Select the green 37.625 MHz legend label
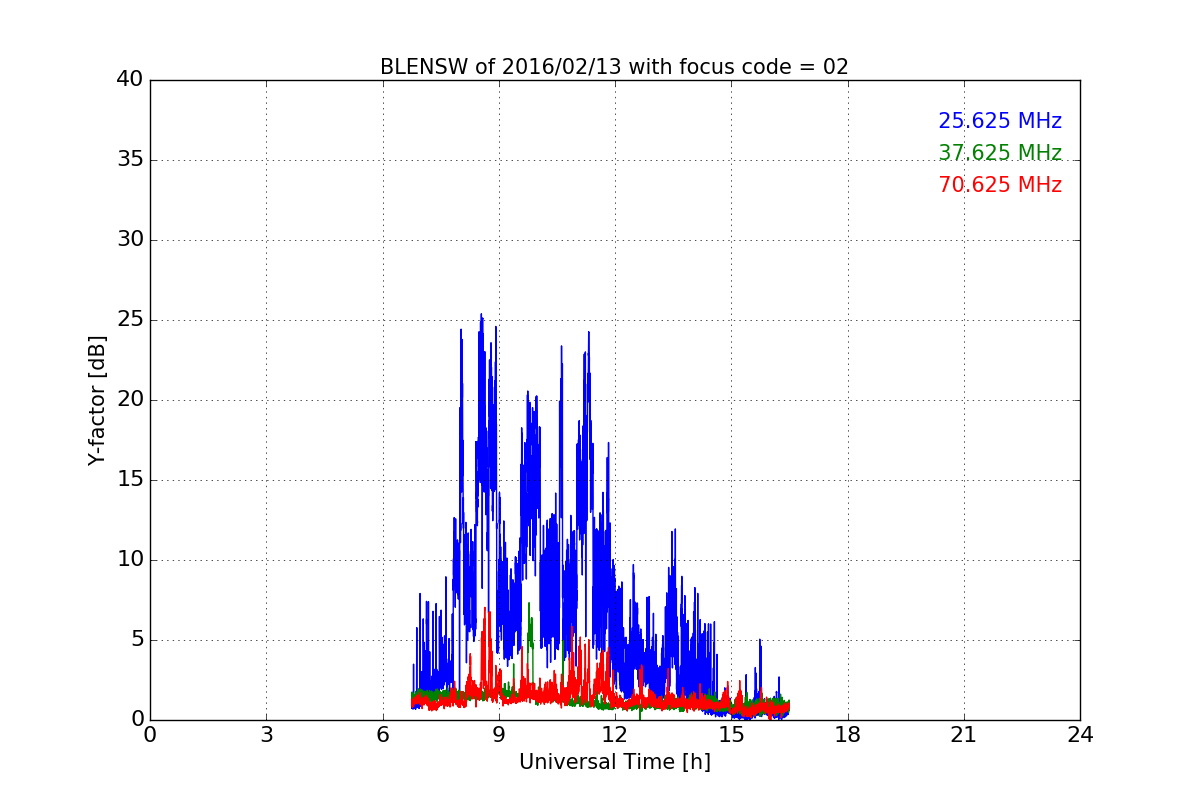This screenshot has width=1200, height=800. pos(1000,153)
